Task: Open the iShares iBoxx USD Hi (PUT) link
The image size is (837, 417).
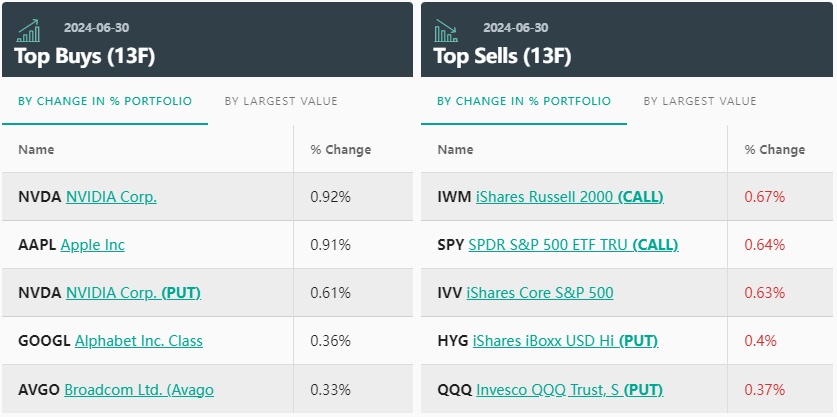Action: tap(565, 341)
